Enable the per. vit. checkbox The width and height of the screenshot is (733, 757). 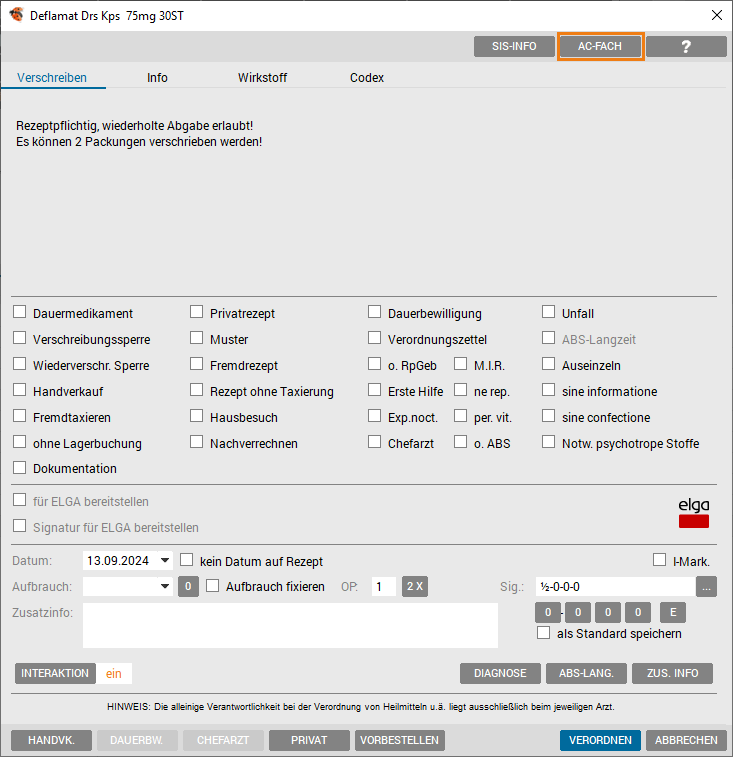[x=460, y=416]
